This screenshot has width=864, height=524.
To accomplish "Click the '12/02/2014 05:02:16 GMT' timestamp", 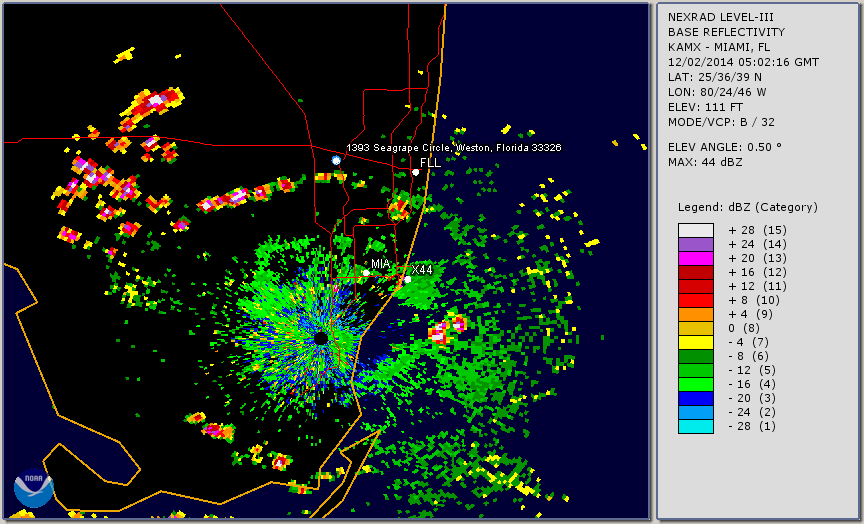I will (743, 62).
